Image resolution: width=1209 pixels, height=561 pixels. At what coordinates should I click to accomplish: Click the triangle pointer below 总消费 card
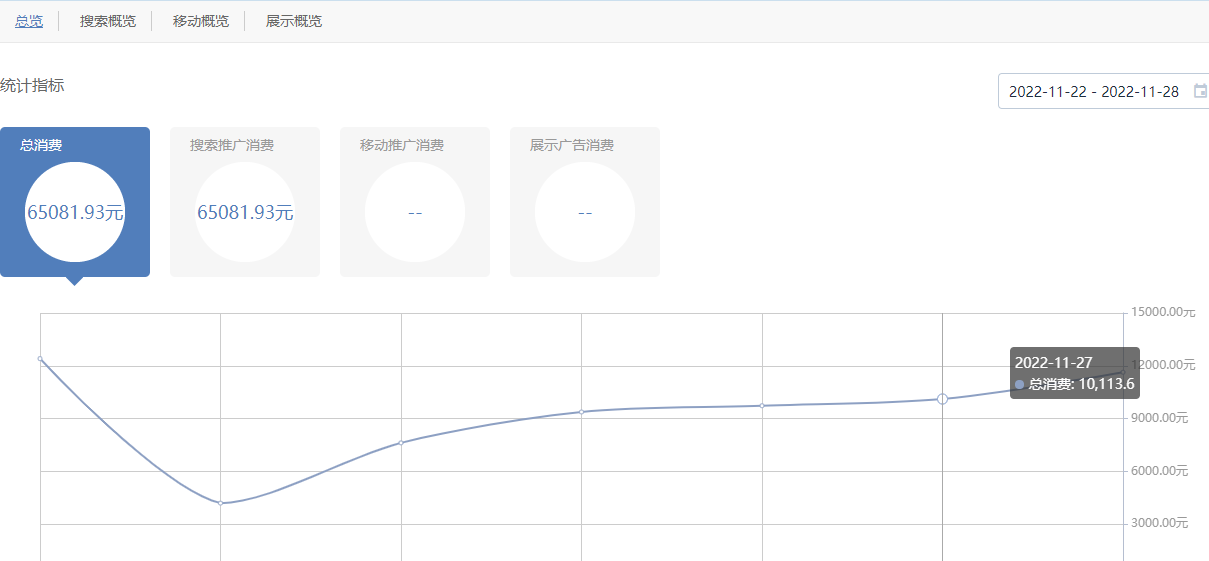74,281
